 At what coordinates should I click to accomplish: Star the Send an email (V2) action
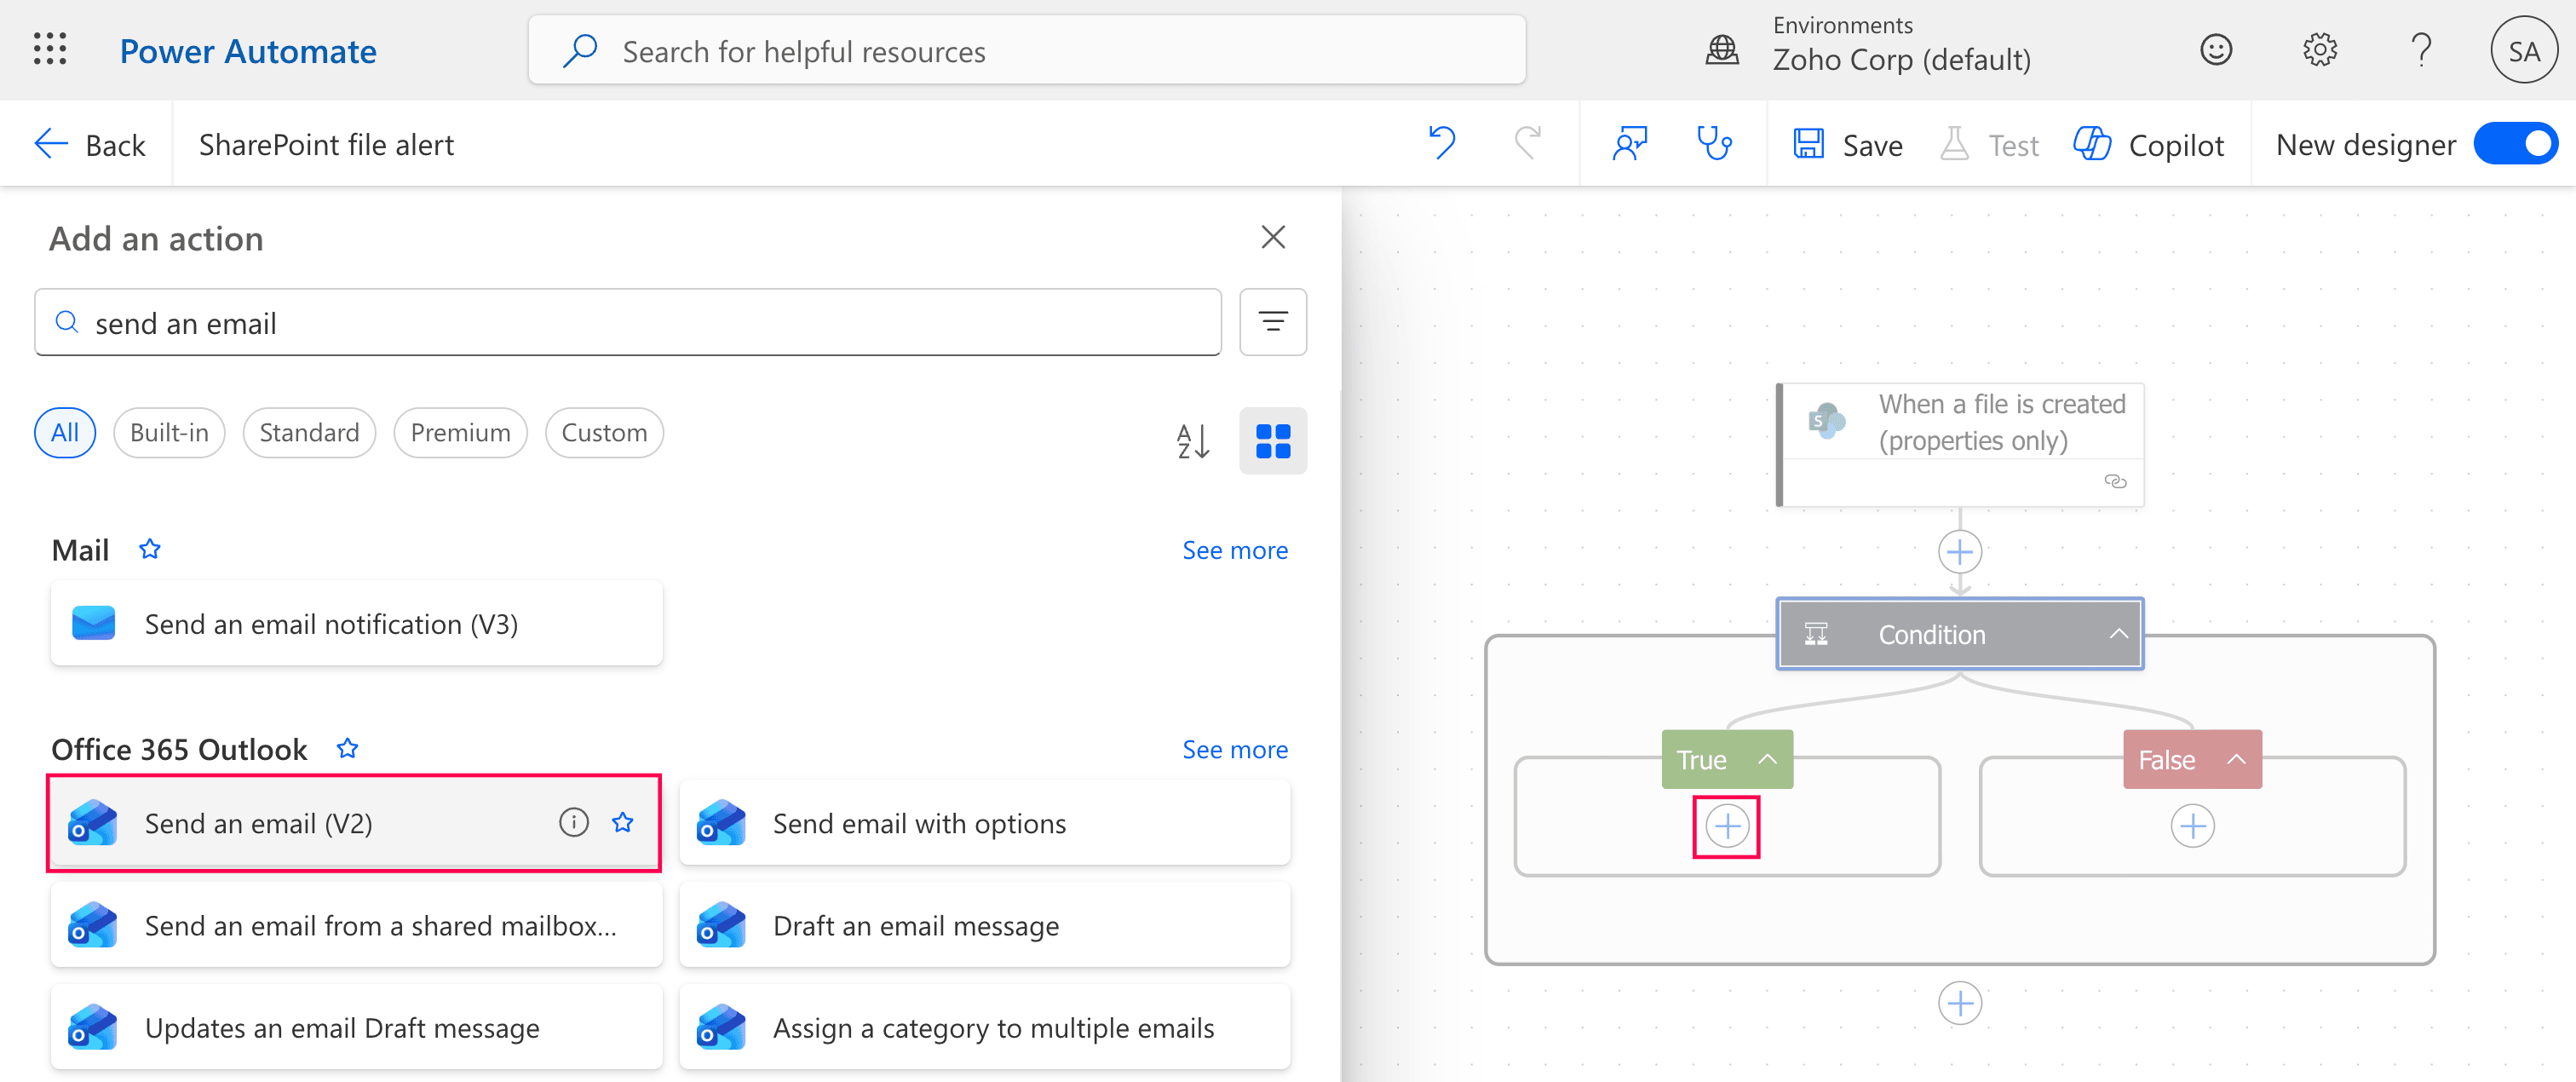point(624,822)
